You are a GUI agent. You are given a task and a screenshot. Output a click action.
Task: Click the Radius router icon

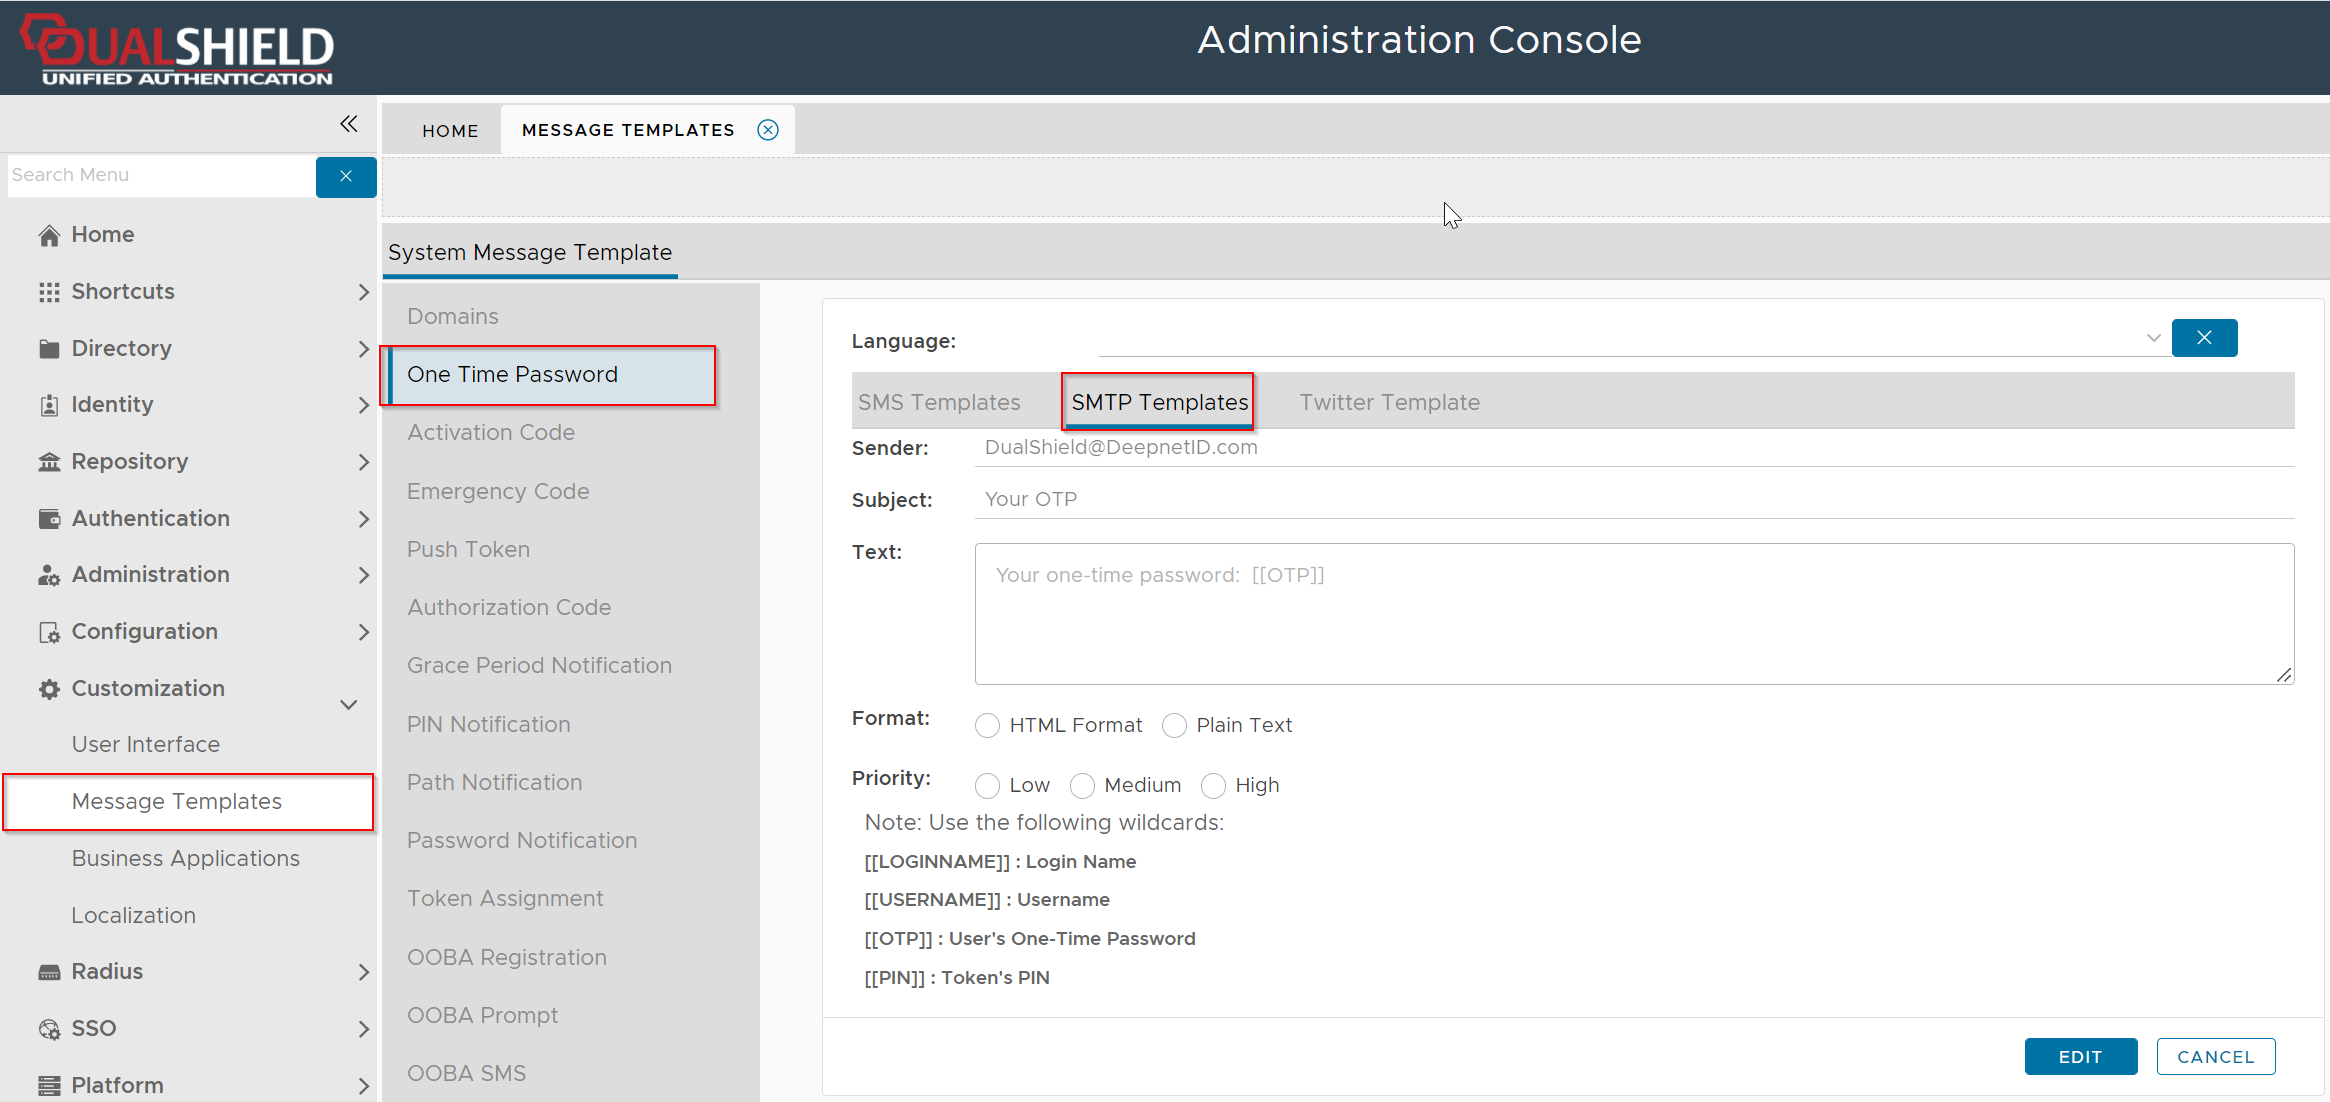pos(49,972)
